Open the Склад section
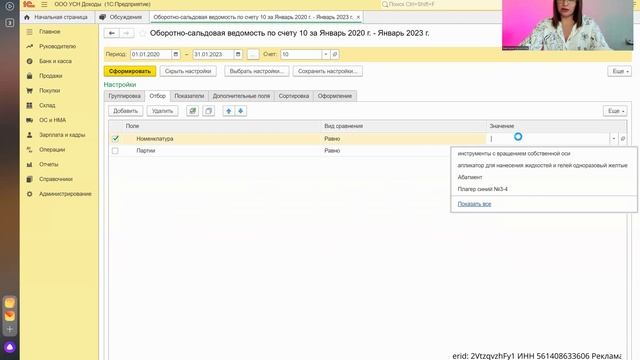This screenshot has height=360, width=640. pyautogui.click(x=47, y=105)
